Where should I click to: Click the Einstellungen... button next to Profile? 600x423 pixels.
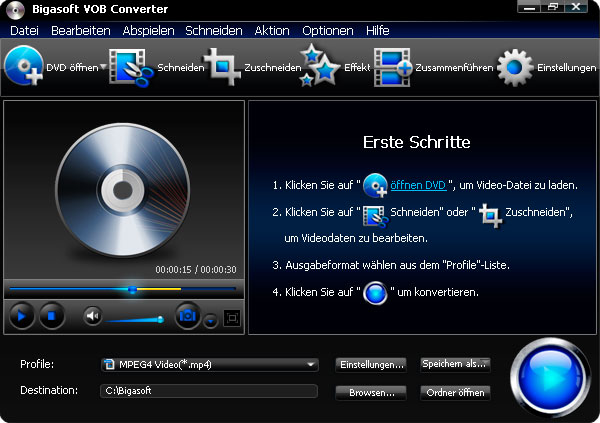[371, 364]
